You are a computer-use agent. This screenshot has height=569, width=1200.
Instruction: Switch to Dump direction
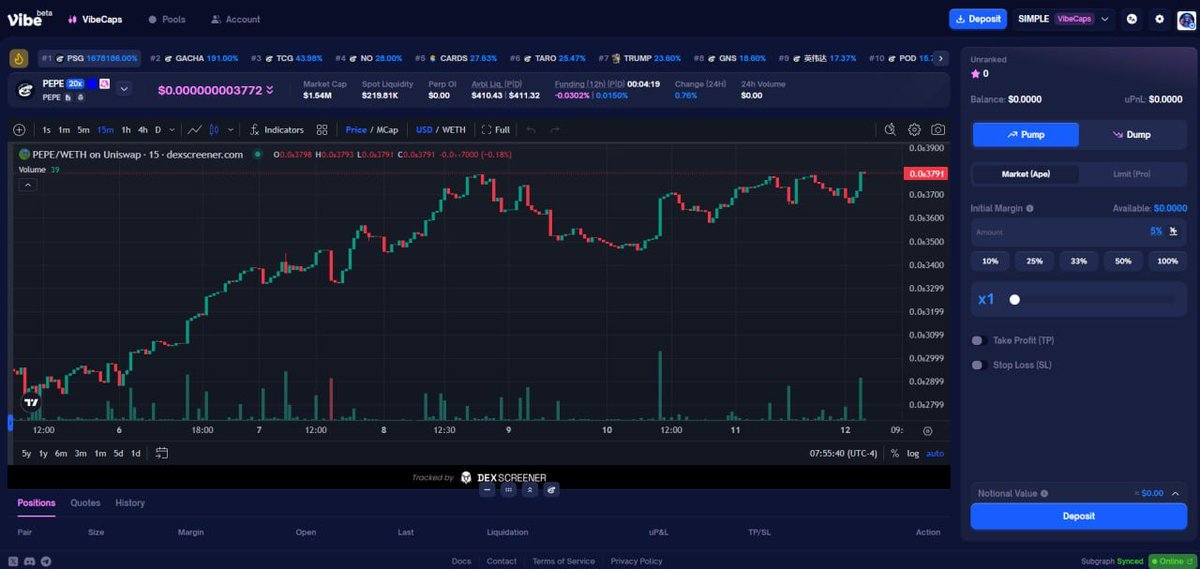point(1132,134)
